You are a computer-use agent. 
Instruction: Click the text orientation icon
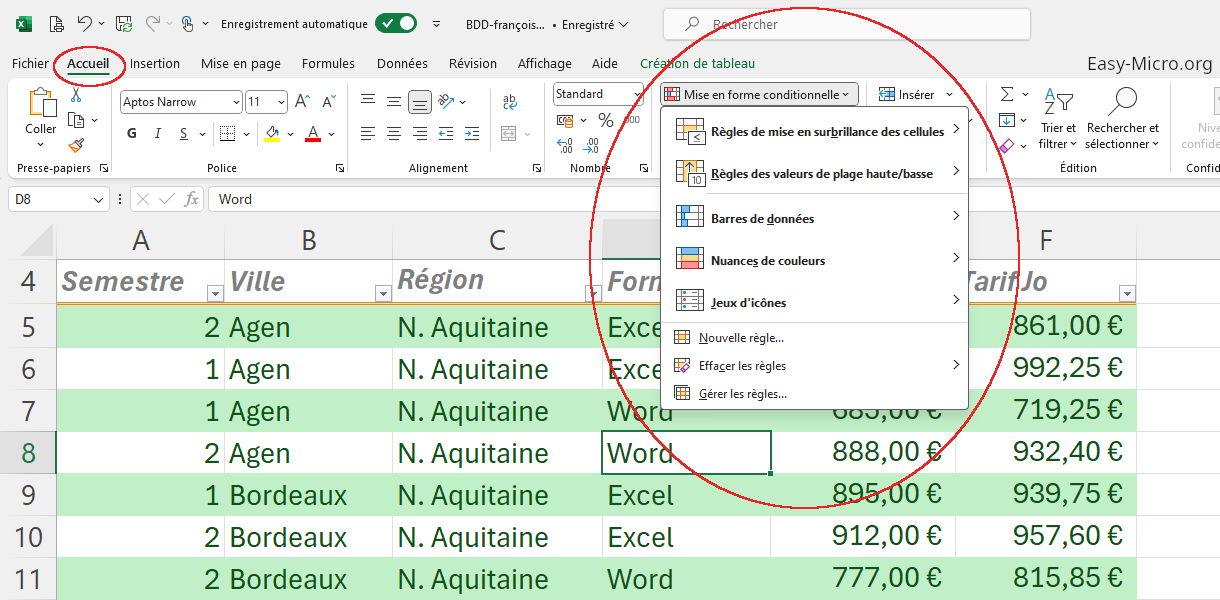(447, 101)
